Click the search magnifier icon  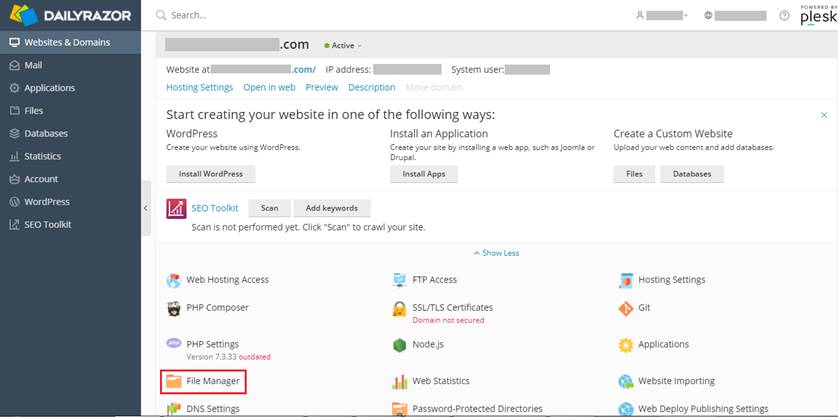(161, 15)
